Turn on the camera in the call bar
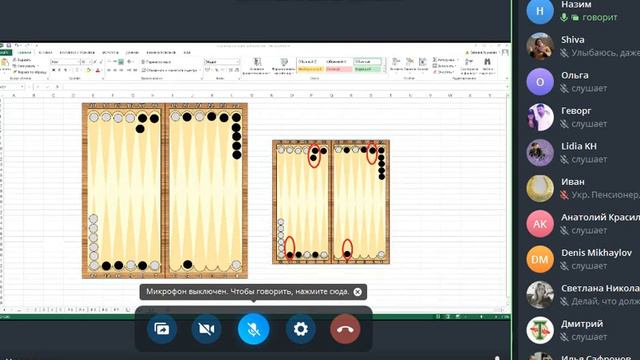 click(x=207, y=329)
